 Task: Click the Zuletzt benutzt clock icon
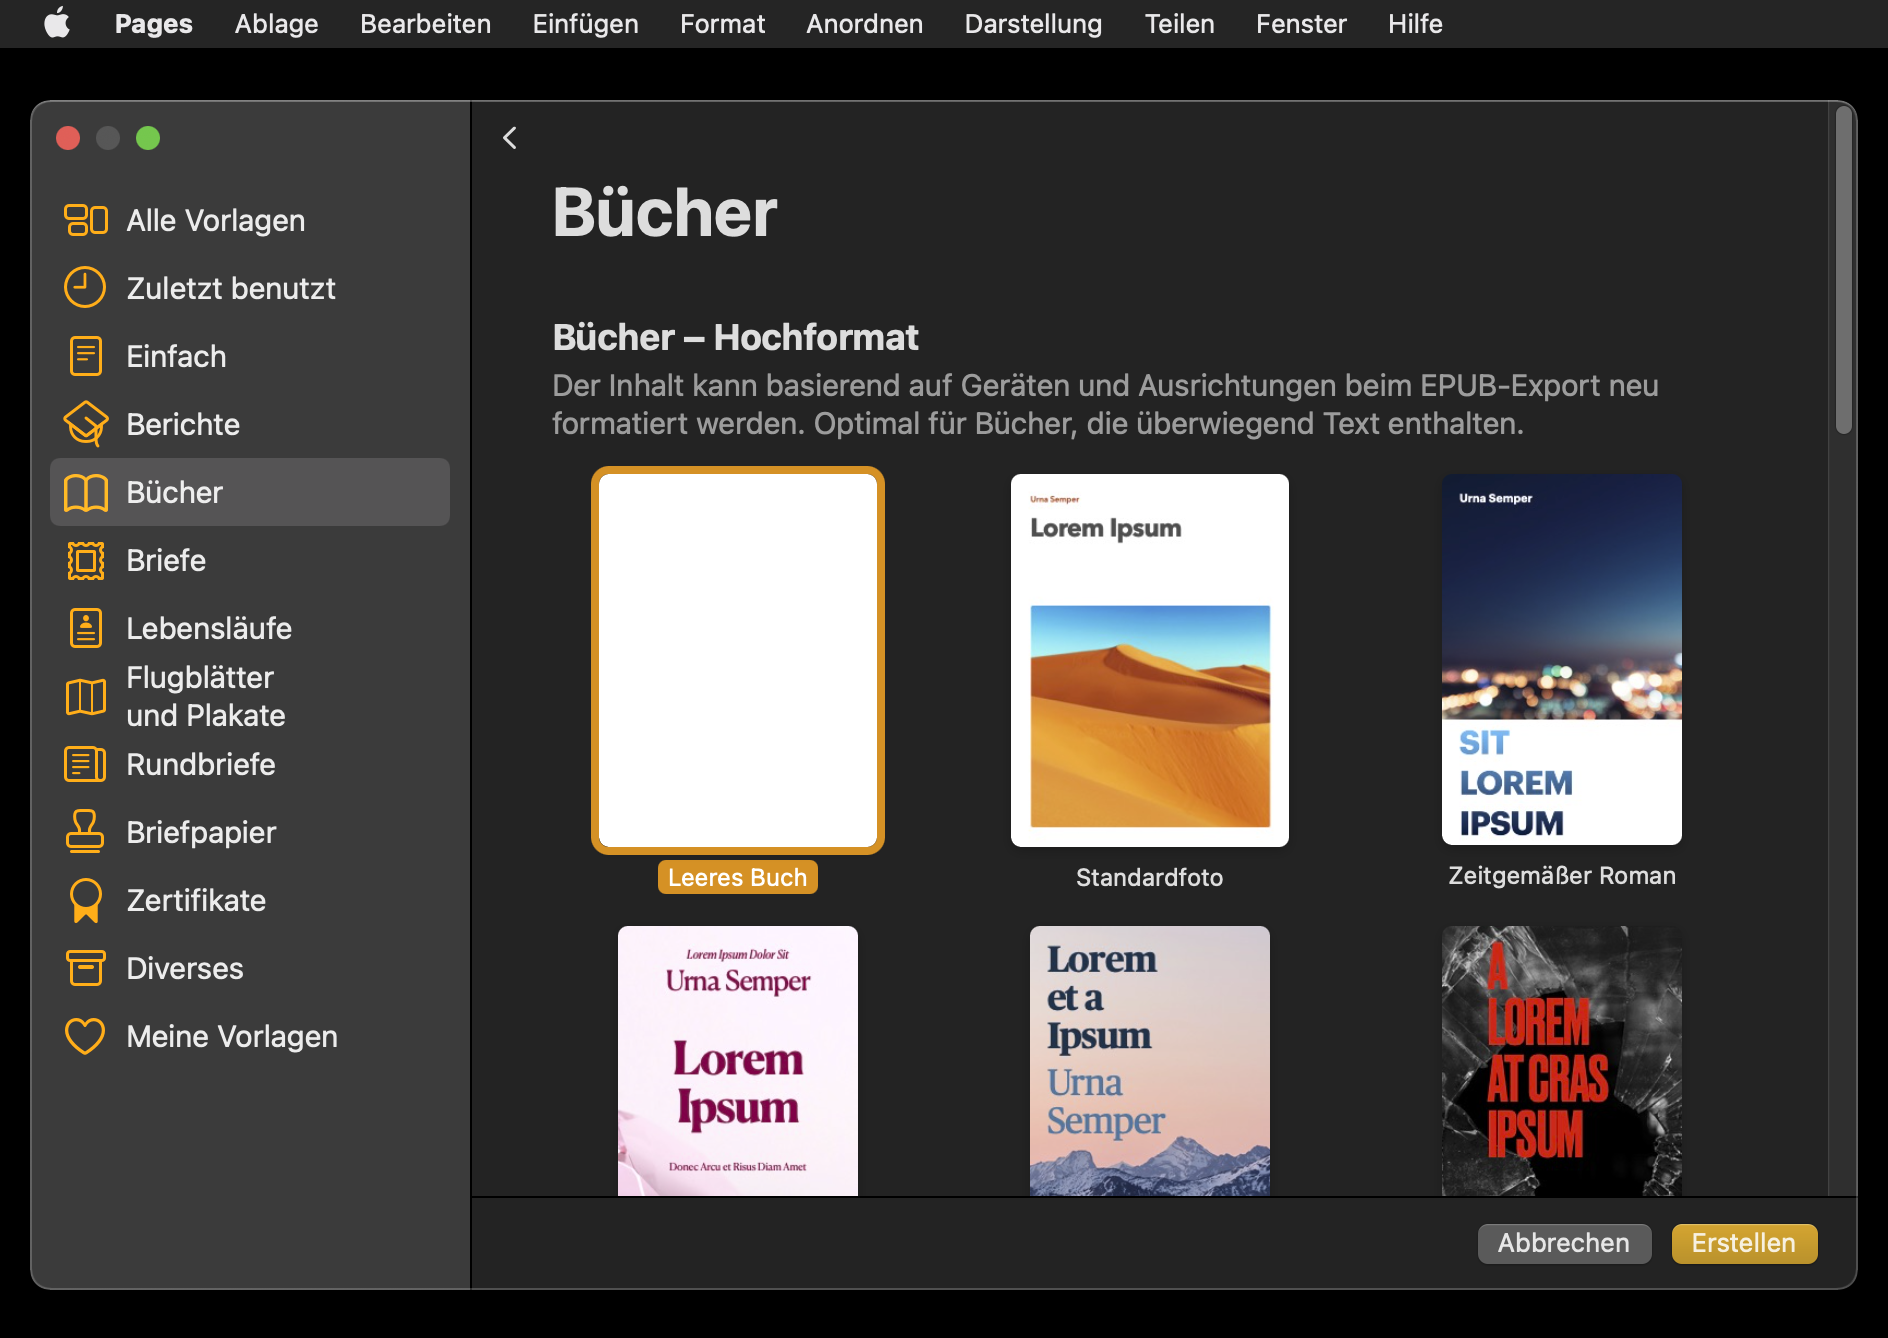[x=85, y=288]
